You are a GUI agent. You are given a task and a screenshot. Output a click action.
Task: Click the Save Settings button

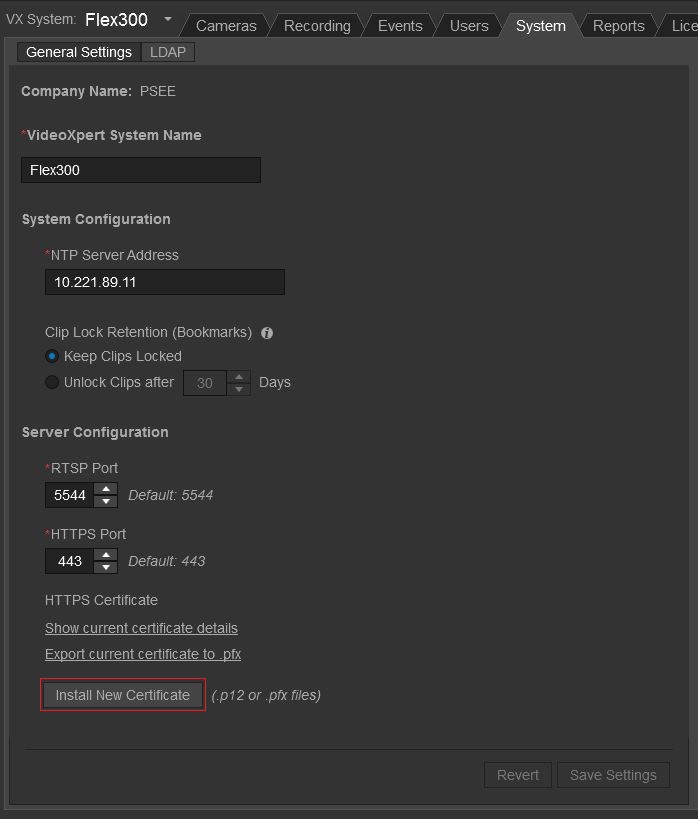tap(613, 775)
